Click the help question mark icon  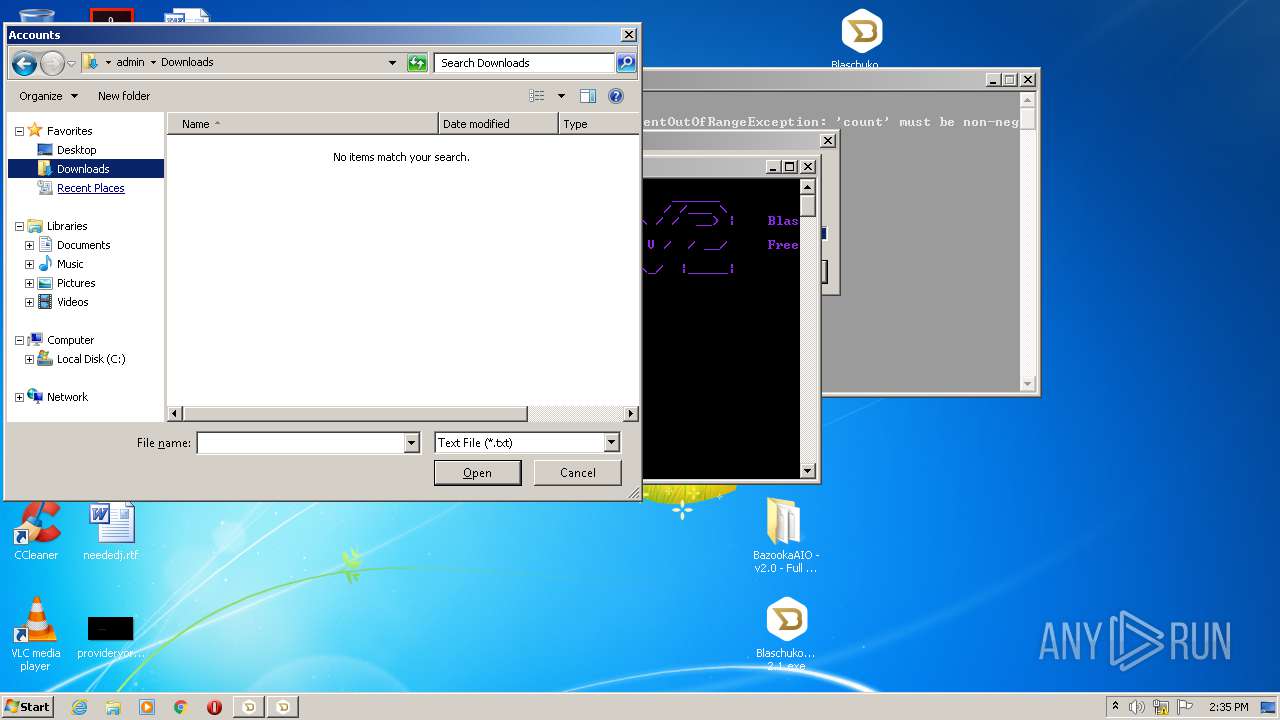coord(616,96)
